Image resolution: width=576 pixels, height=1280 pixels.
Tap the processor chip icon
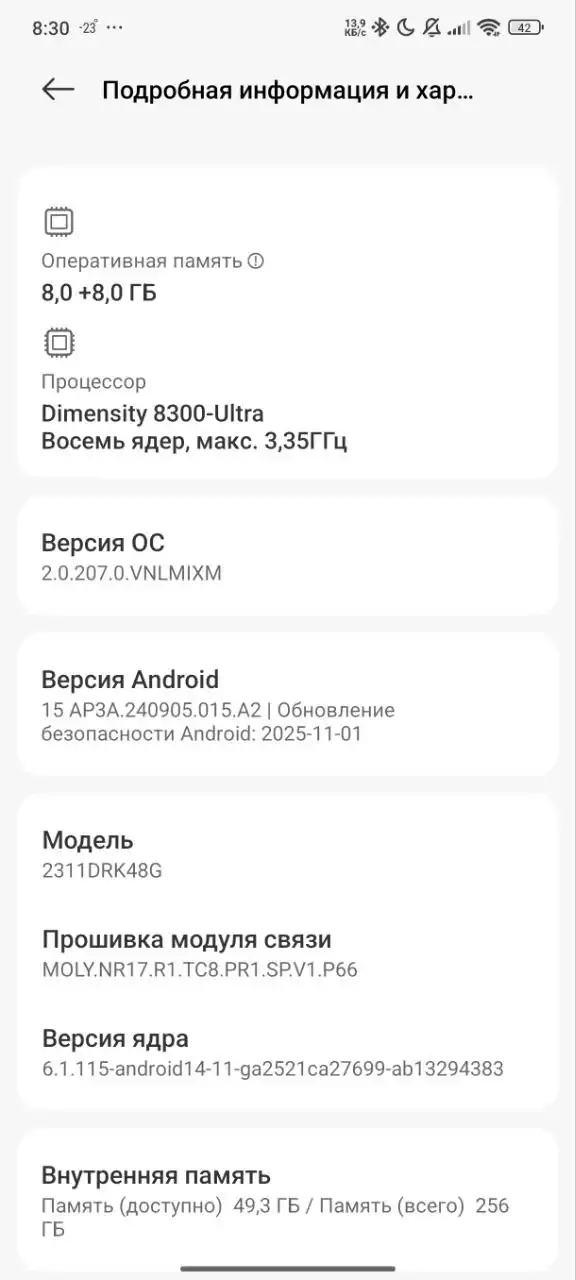tap(59, 342)
